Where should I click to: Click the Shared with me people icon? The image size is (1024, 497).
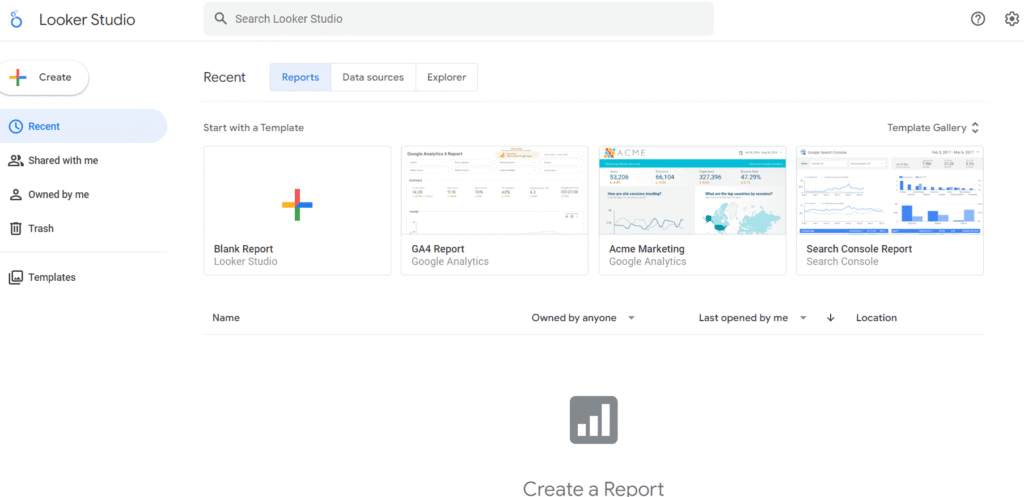pos(16,161)
